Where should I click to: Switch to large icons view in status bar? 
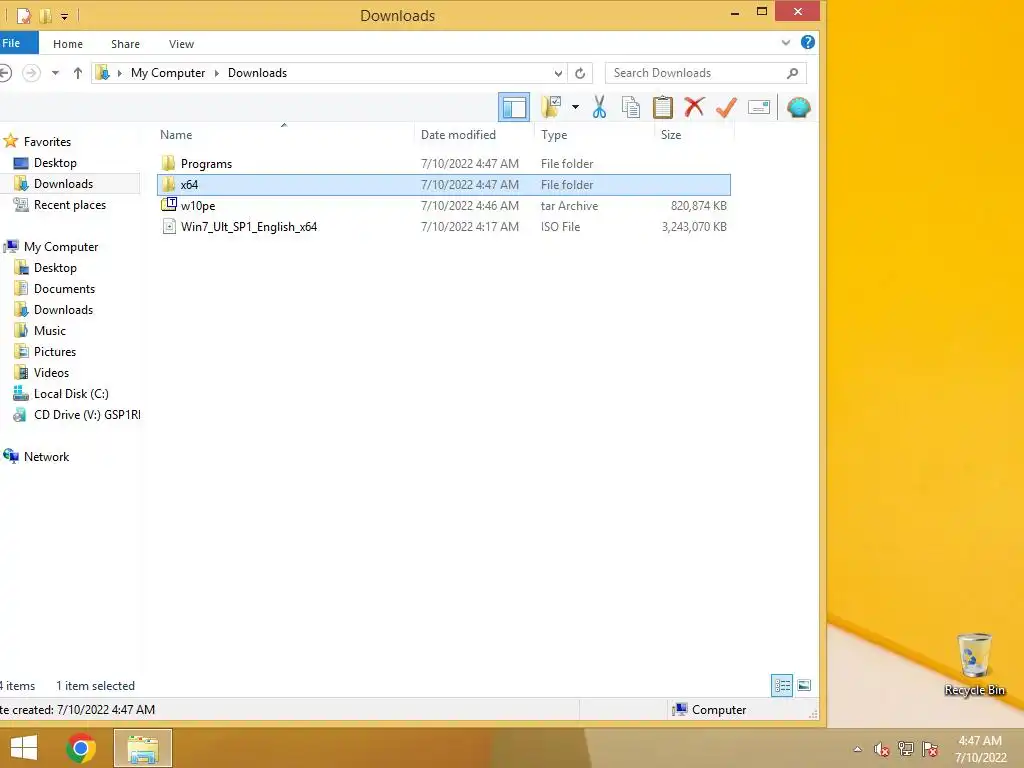805,686
